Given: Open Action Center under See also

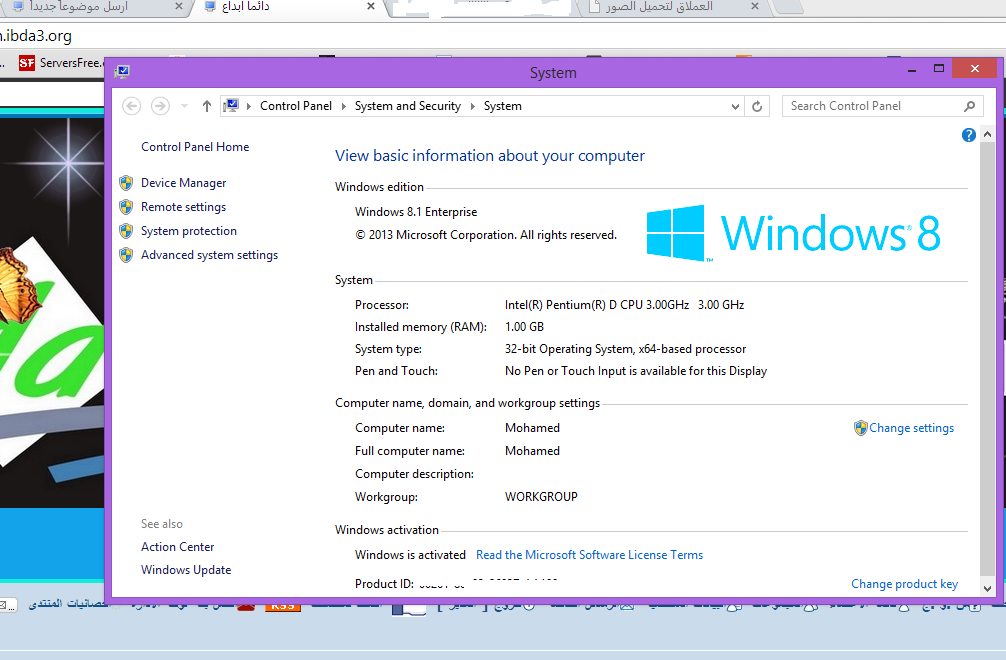Looking at the screenshot, I should pyautogui.click(x=178, y=547).
